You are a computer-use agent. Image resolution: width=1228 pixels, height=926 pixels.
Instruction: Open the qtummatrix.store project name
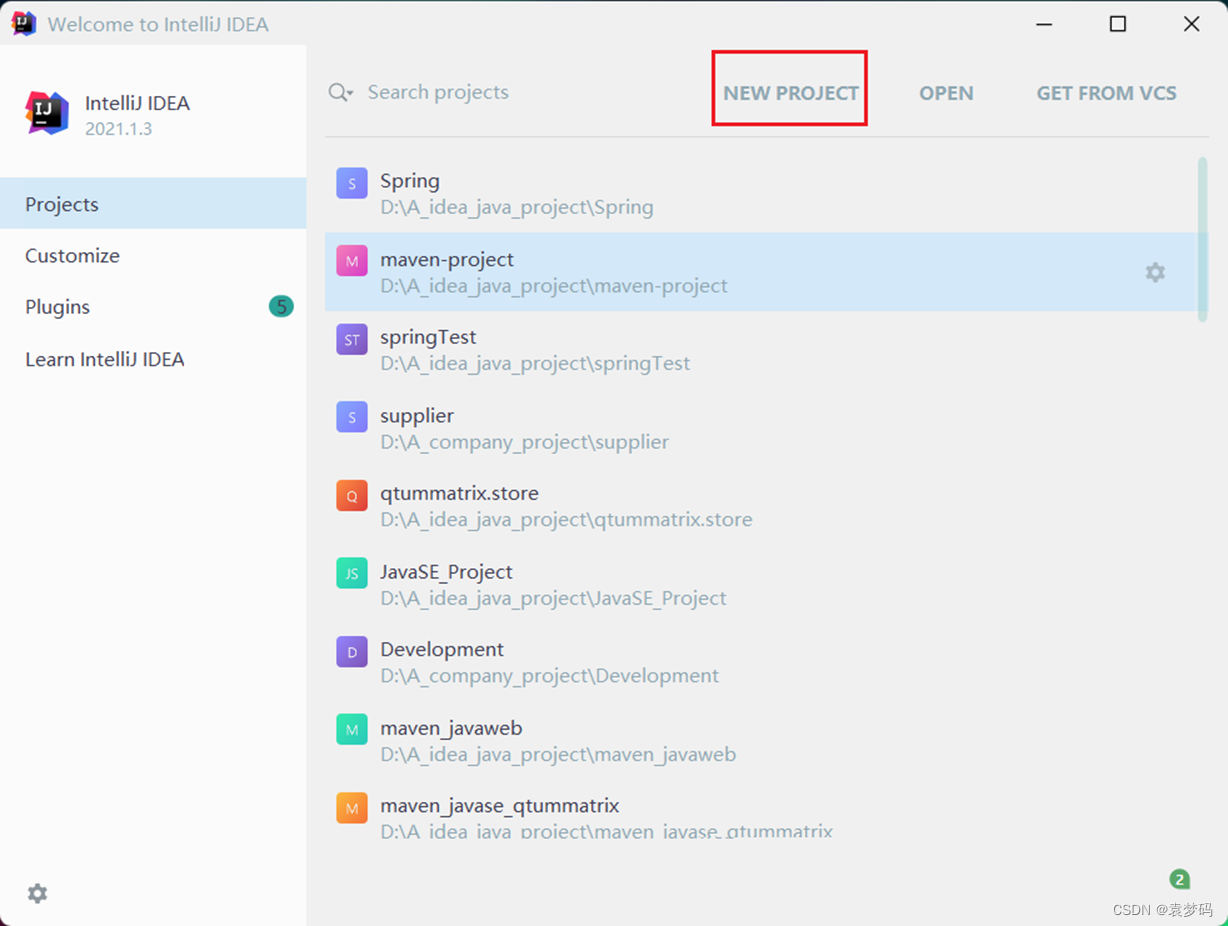point(459,493)
